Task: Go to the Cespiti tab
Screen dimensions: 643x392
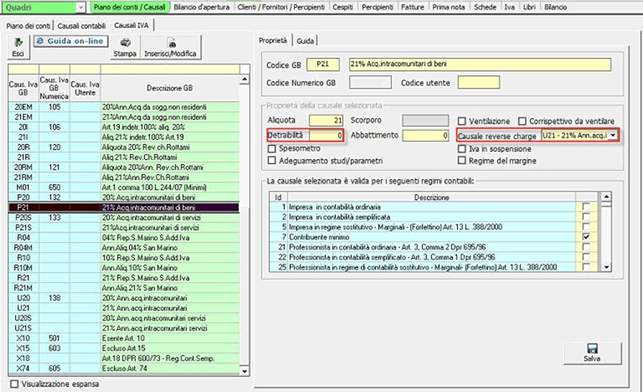Action: coord(343,7)
